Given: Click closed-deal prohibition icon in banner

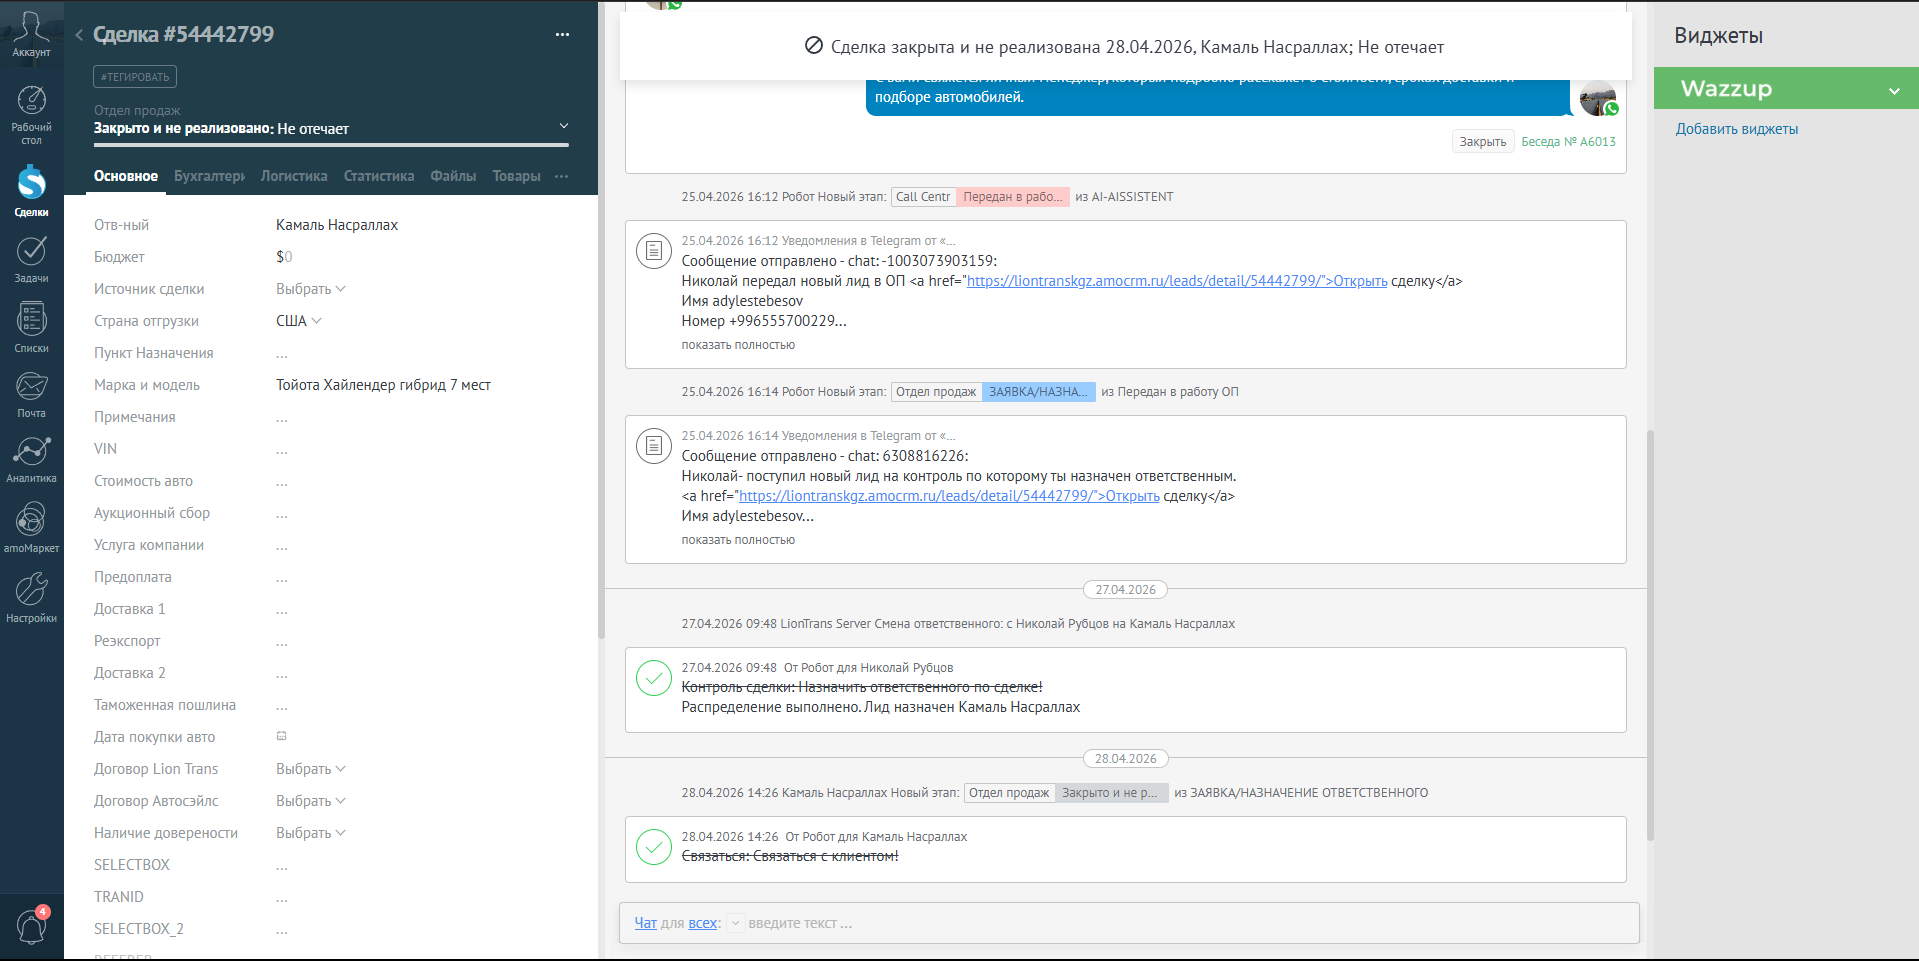Looking at the screenshot, I should point(814,46).
